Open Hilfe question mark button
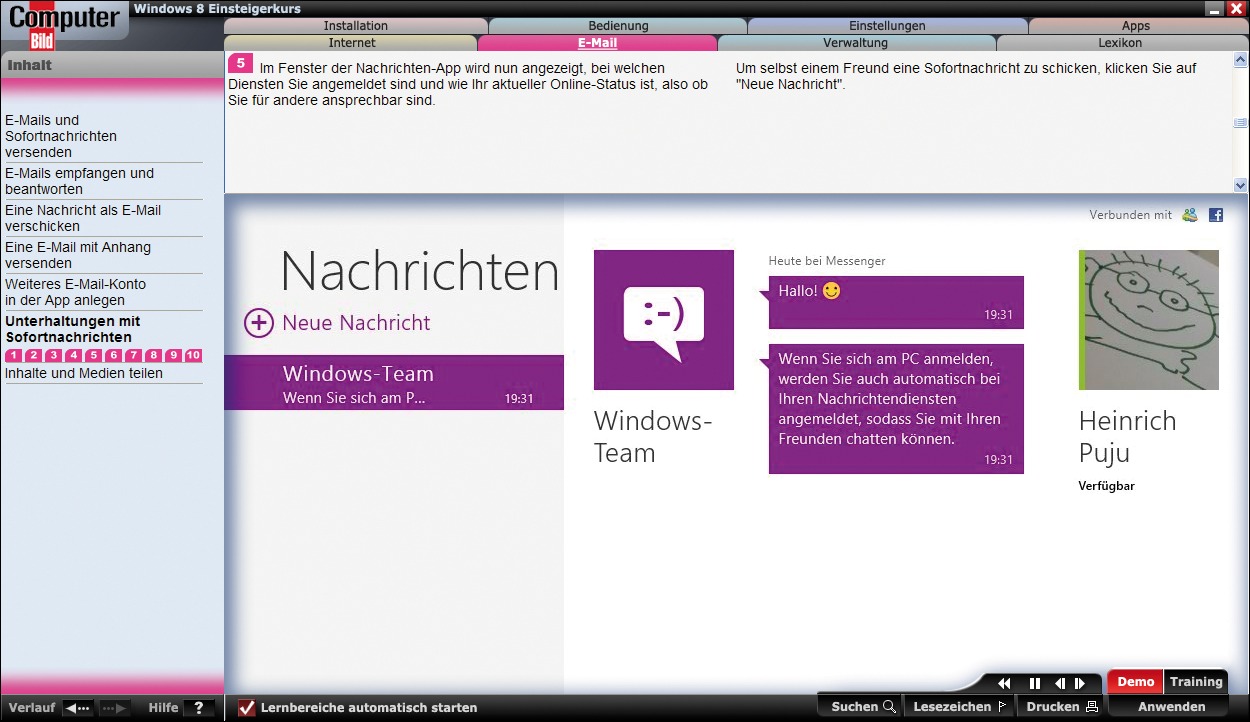 click(198, 708)
